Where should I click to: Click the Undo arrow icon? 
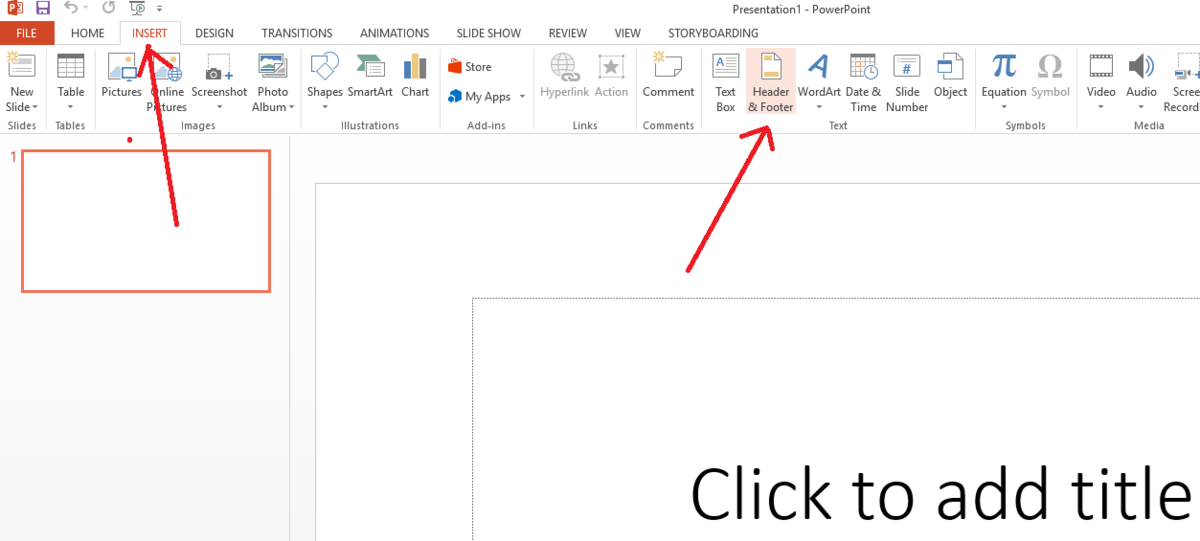click(71, 8)
